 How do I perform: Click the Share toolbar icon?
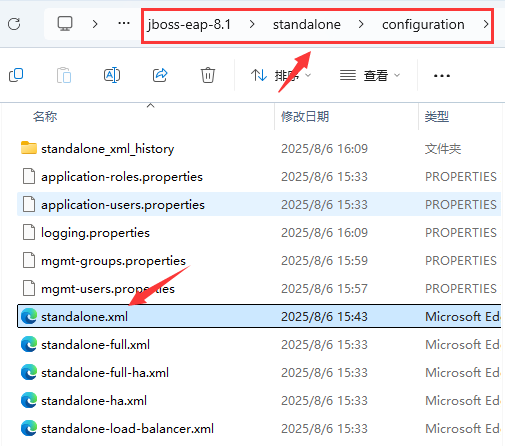click(160, 75)
